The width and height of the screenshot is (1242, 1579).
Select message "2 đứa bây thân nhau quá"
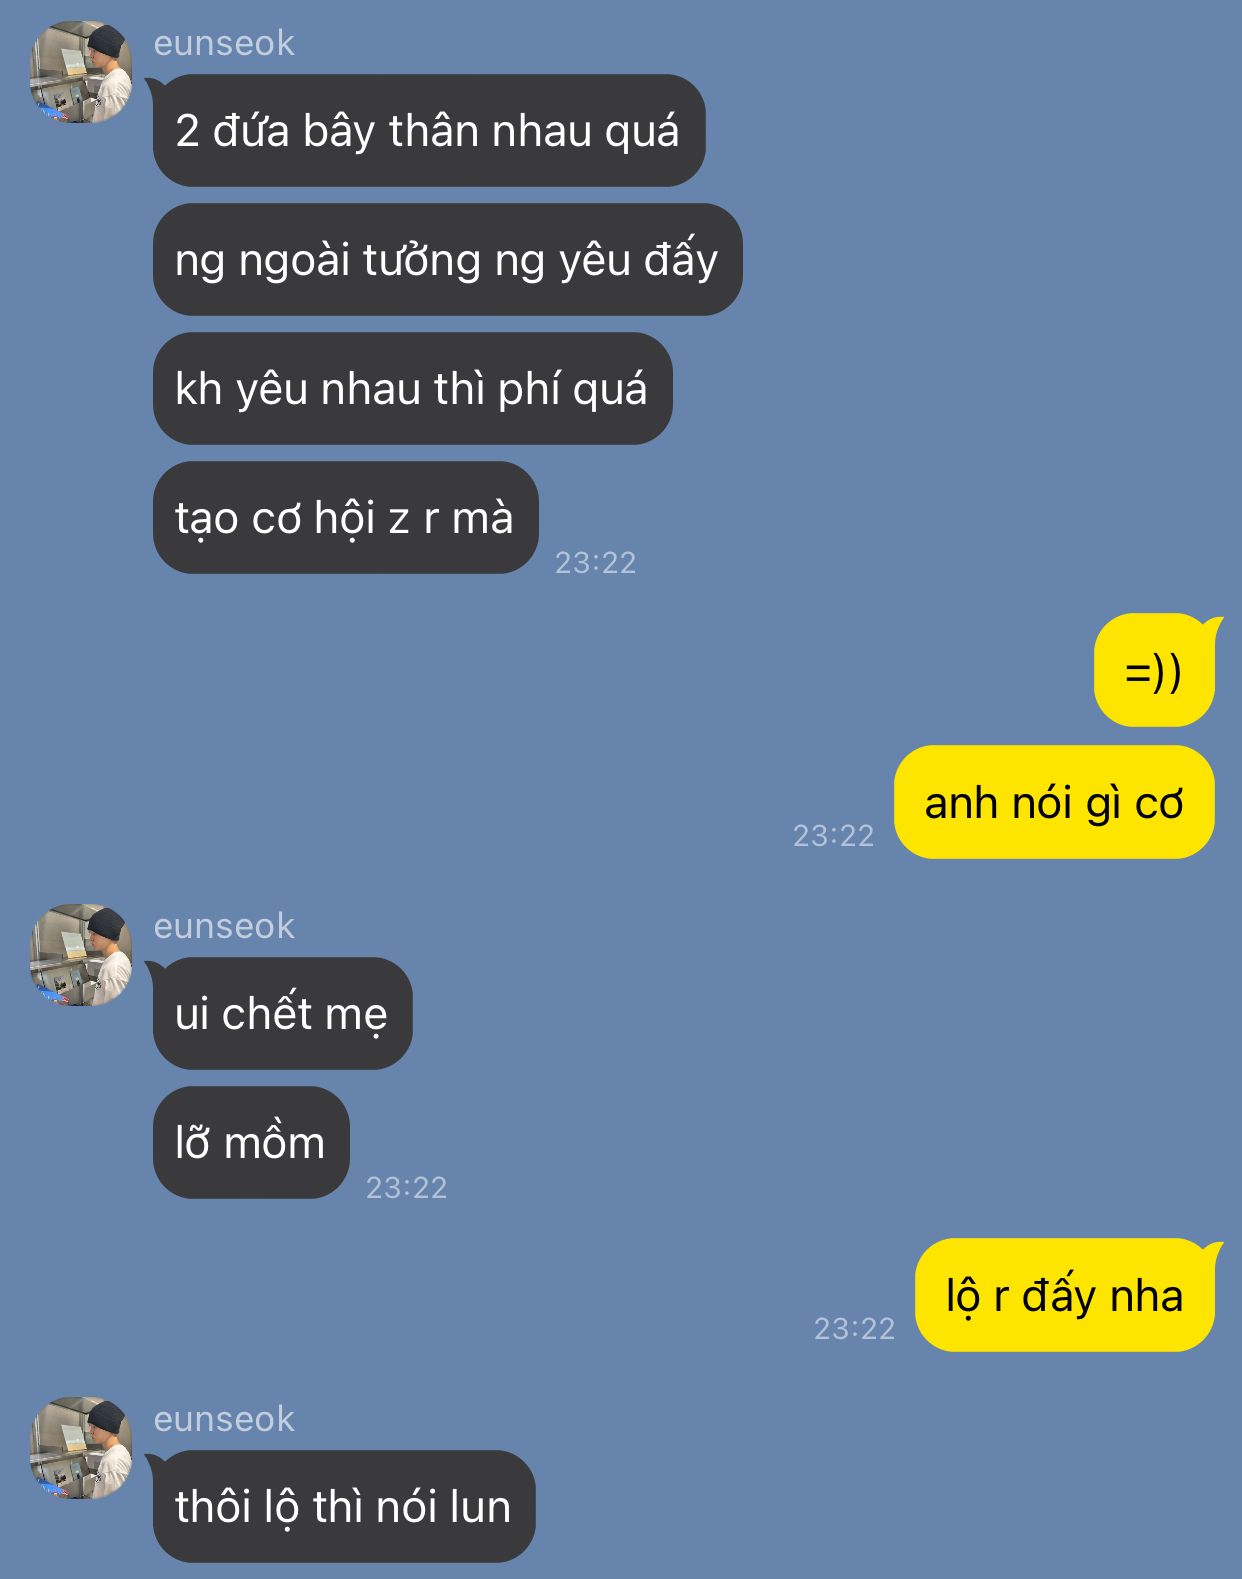click(x=429, y=130)
